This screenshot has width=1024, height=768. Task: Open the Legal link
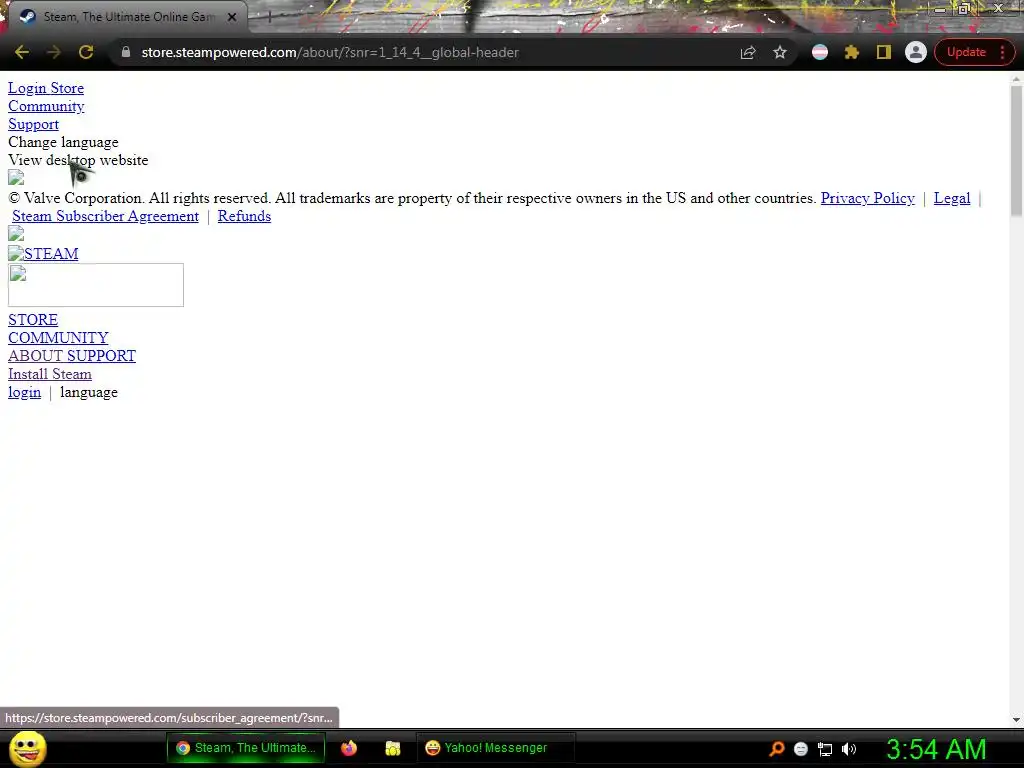[x=952, y=198]
